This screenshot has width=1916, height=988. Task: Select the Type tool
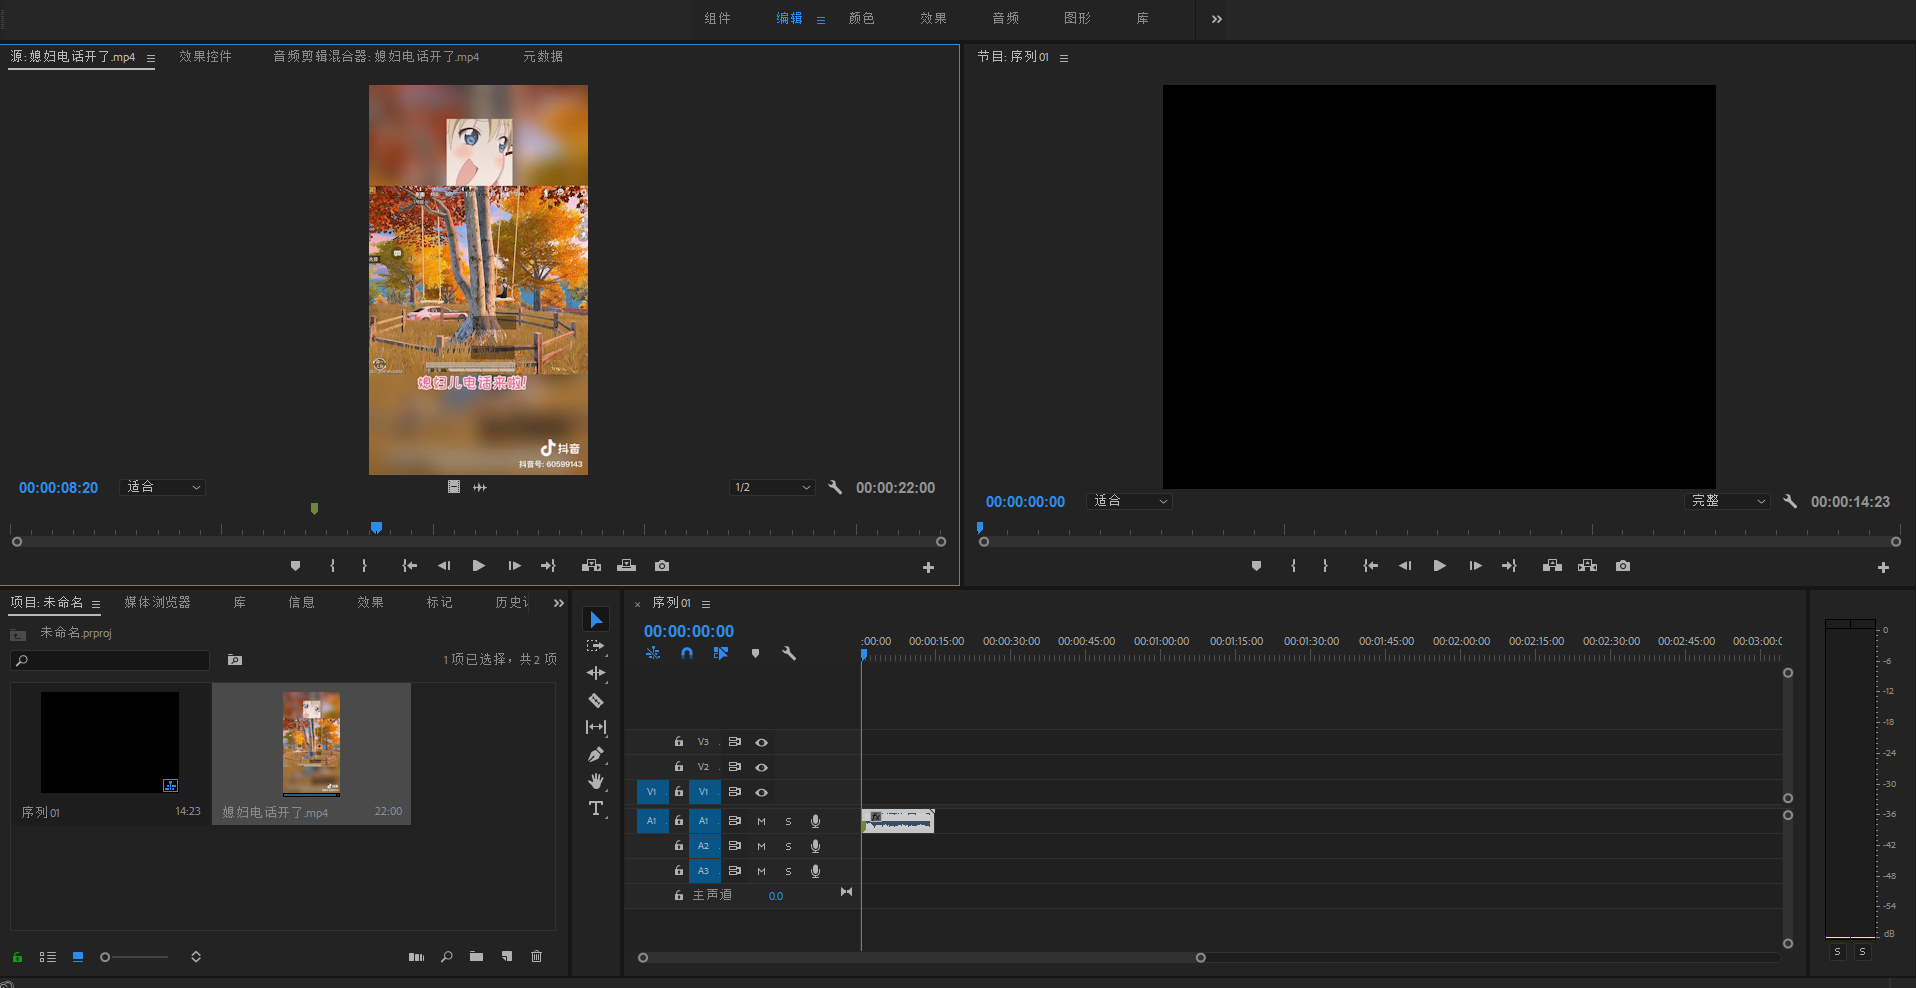[x=596, y=809]
